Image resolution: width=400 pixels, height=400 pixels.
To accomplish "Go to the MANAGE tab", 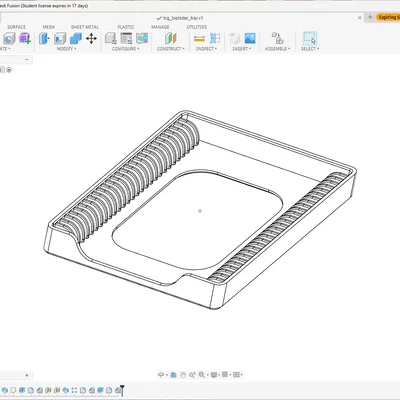I will [160, 27].
